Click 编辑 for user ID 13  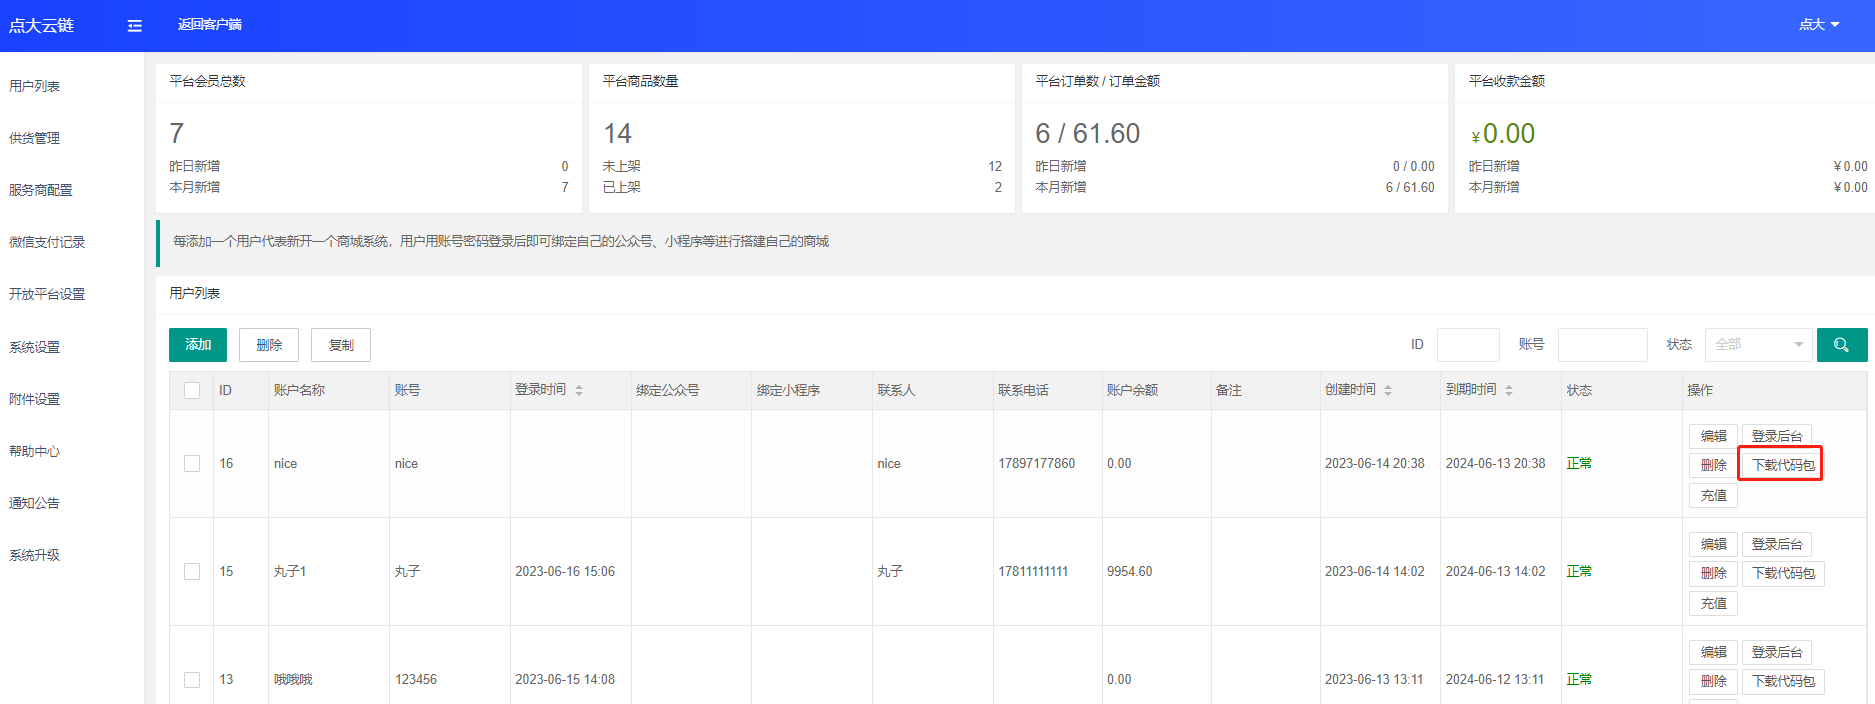coord(1713,652)
